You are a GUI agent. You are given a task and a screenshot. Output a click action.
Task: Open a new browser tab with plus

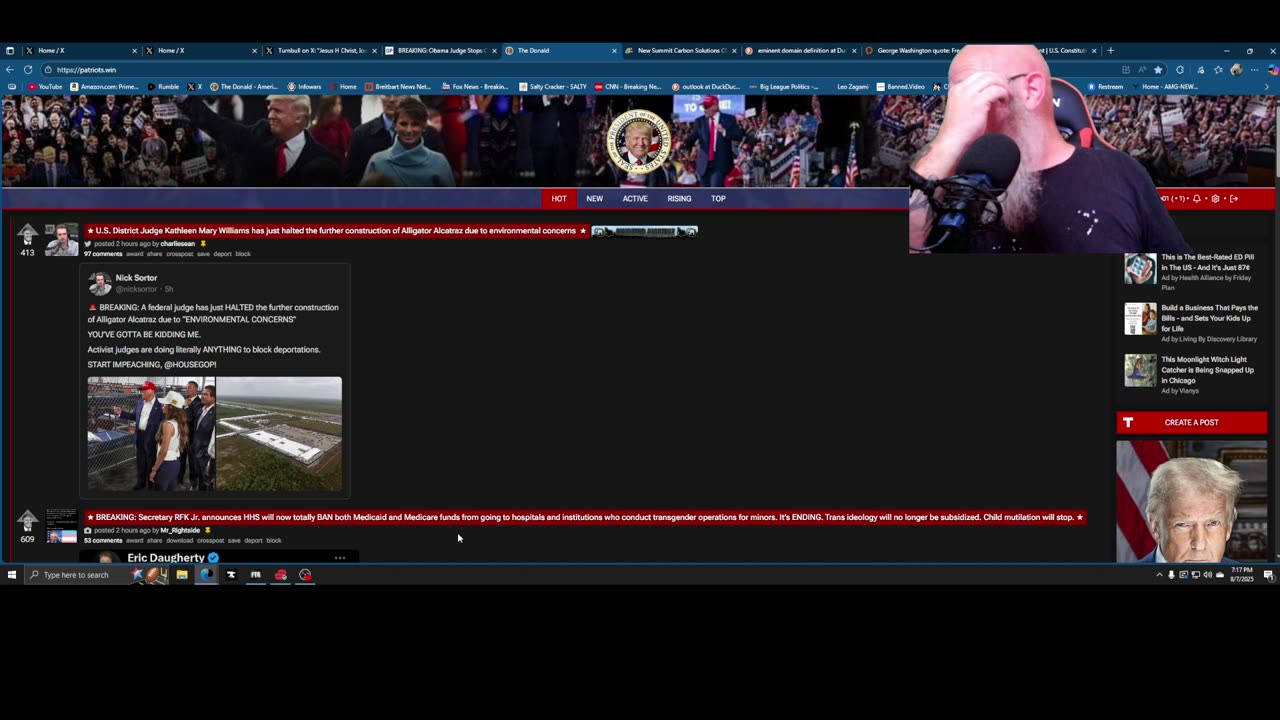tap(1110, 50)
